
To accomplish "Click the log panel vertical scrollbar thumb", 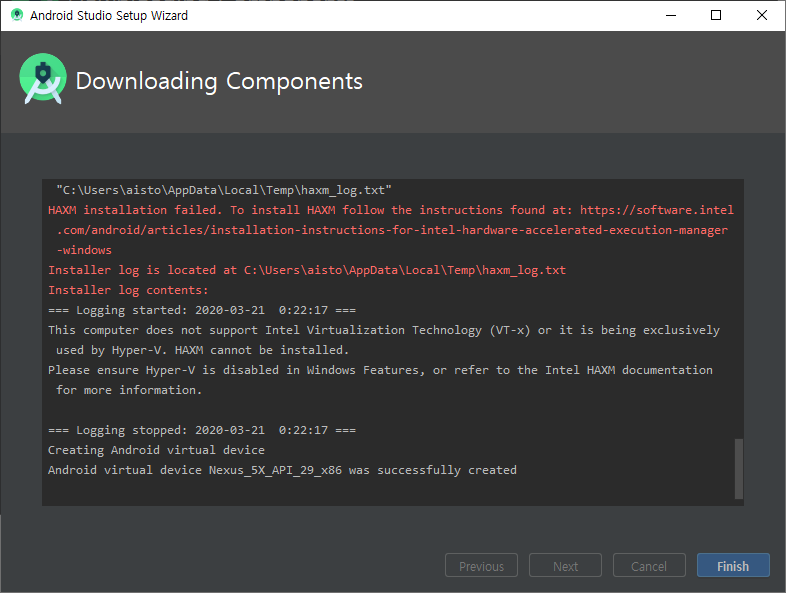I will [738, 469].
